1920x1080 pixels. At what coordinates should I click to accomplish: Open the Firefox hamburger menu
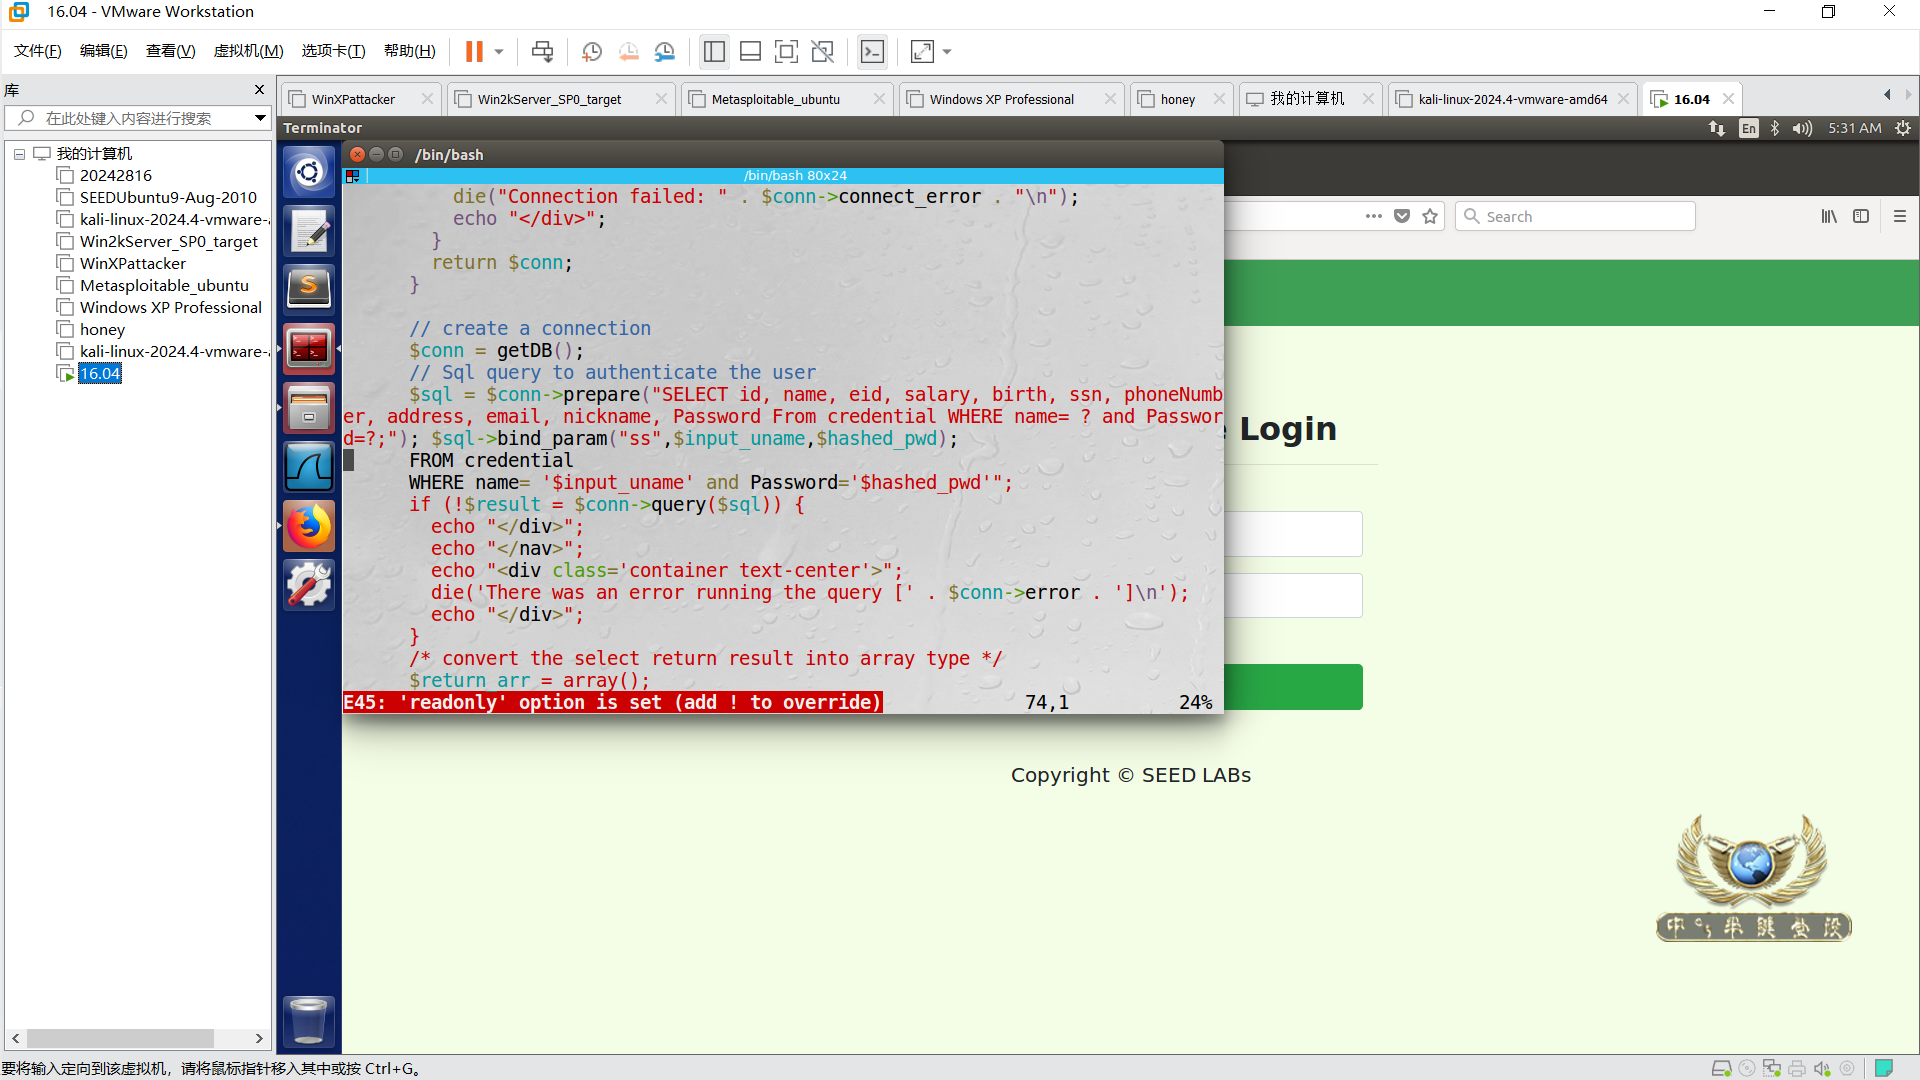point(1900,216)
